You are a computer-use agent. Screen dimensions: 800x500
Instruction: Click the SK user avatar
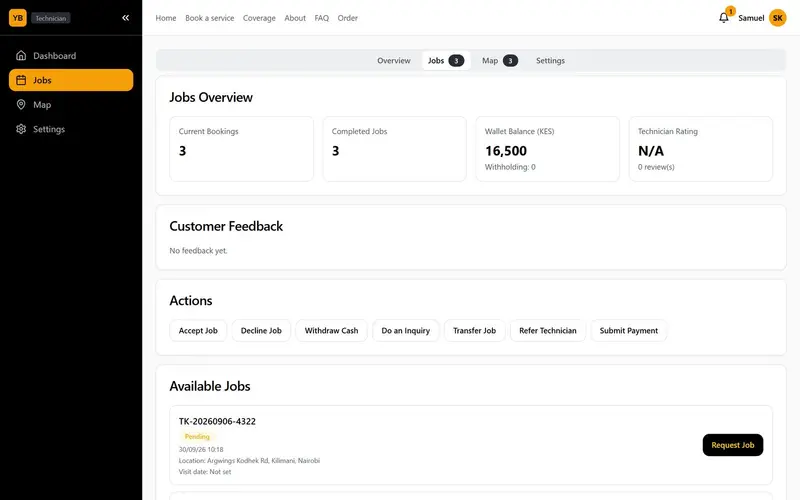(778, 18)
